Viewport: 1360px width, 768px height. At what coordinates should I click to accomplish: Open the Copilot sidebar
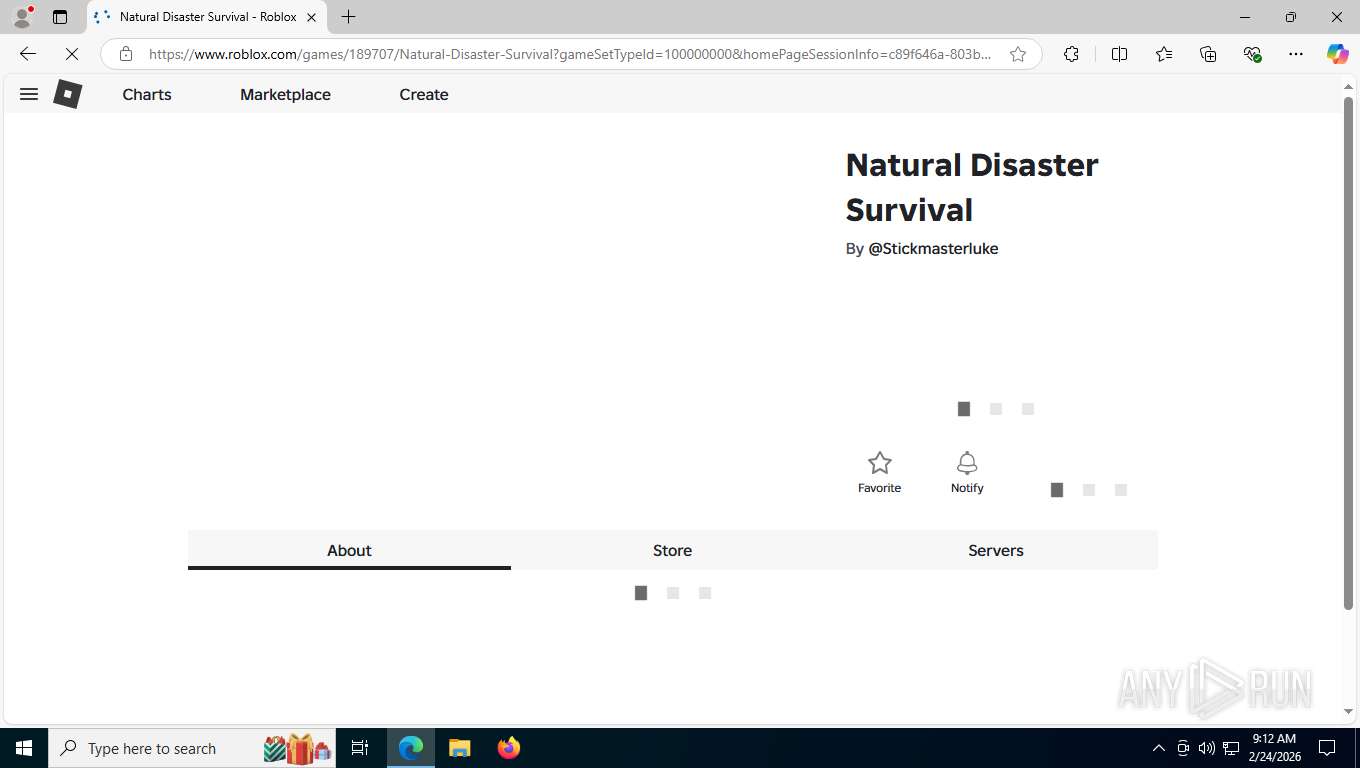click(x=1338, y=54)
